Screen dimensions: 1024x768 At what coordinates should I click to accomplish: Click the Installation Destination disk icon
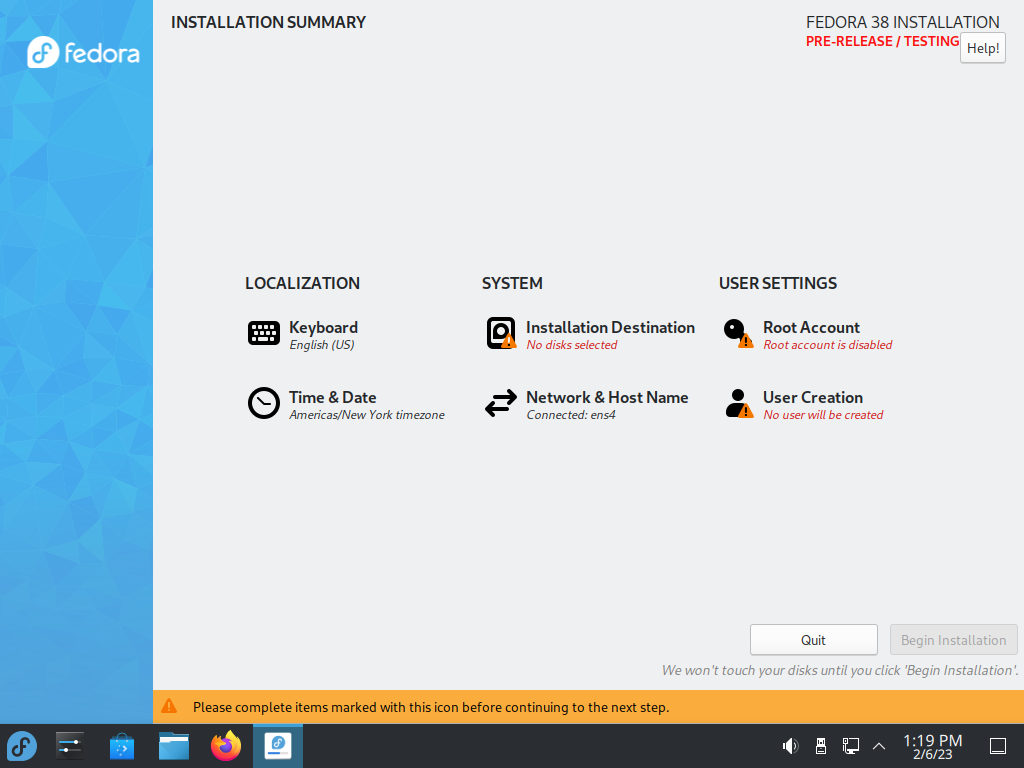[x=501, y=333]
